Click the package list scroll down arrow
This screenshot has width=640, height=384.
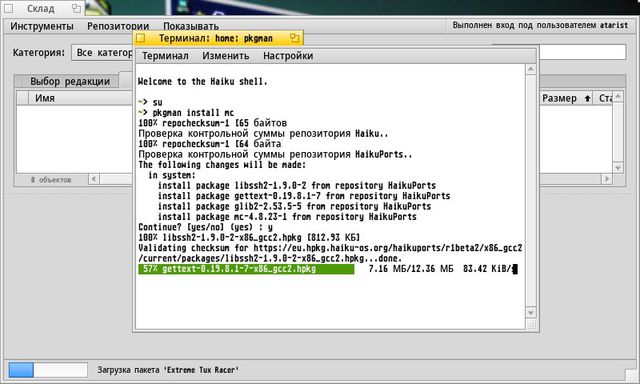pyautogui.click(x=618, y=168)
